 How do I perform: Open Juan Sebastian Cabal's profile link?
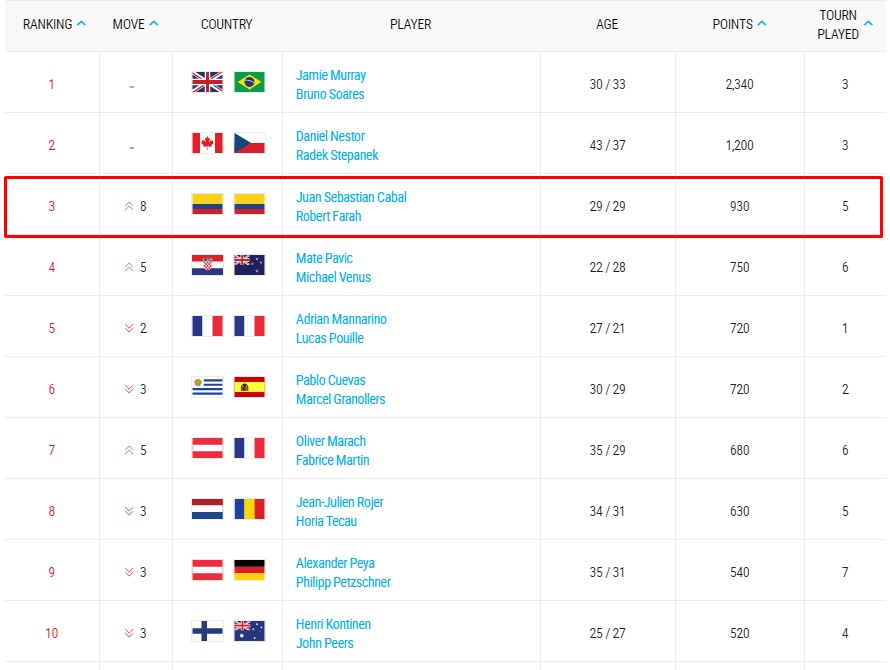coord(351,197)
